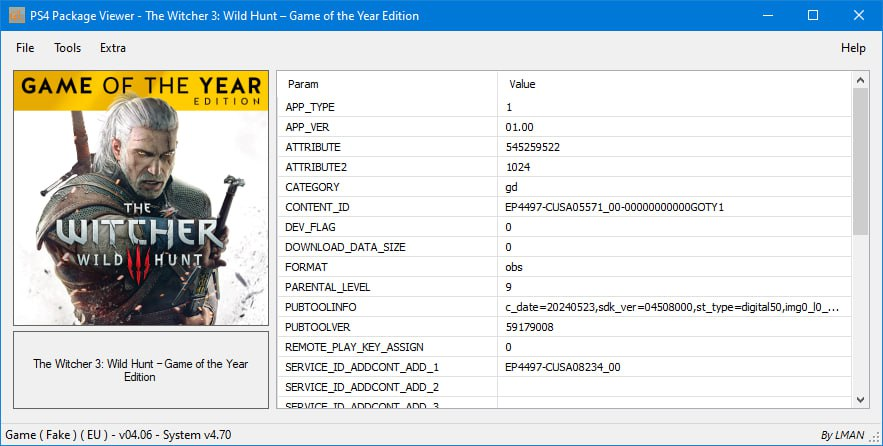This screenshot has width=883, height=446.
Task: Minimize the PS4 Package Viewer window
Action: (x=768, y=15)
